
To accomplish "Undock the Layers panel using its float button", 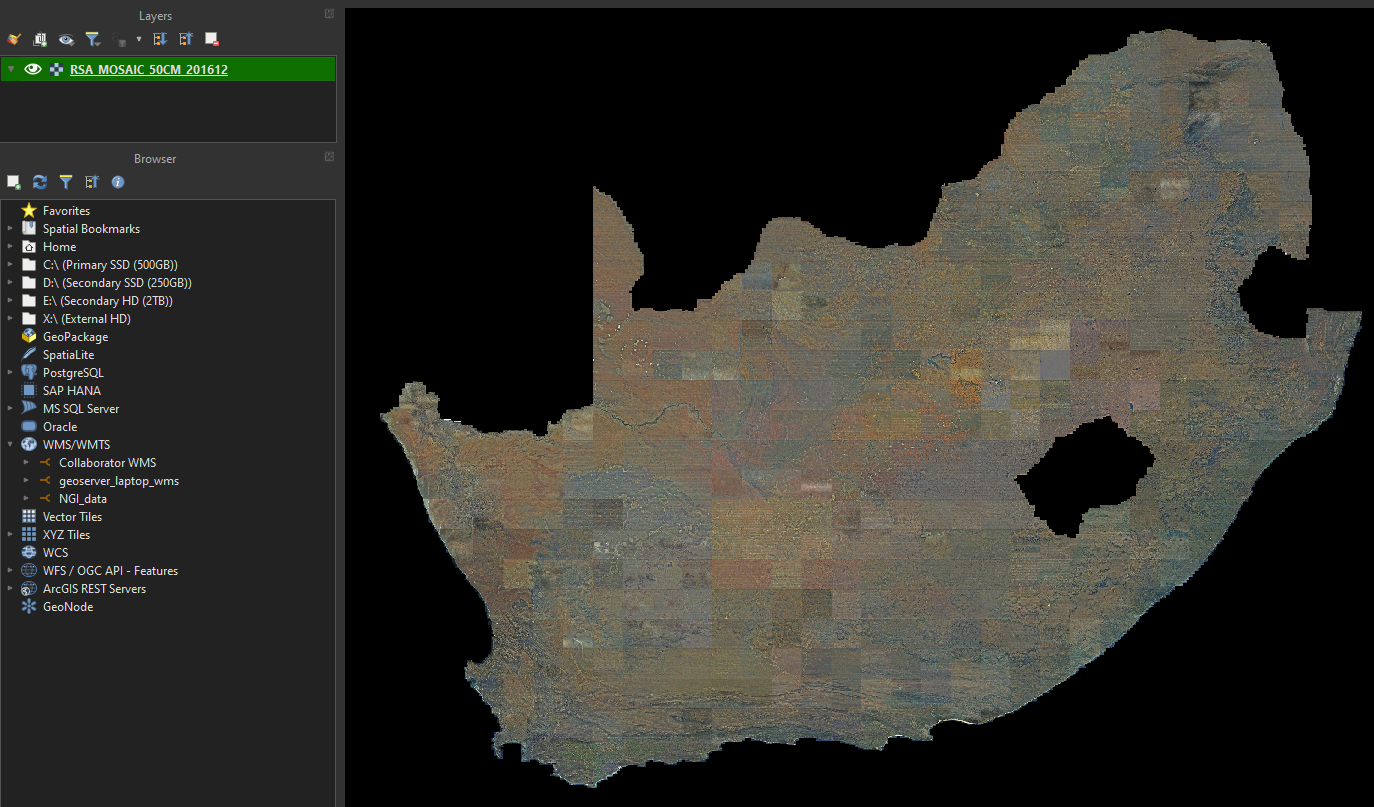I will click(329, 14).
